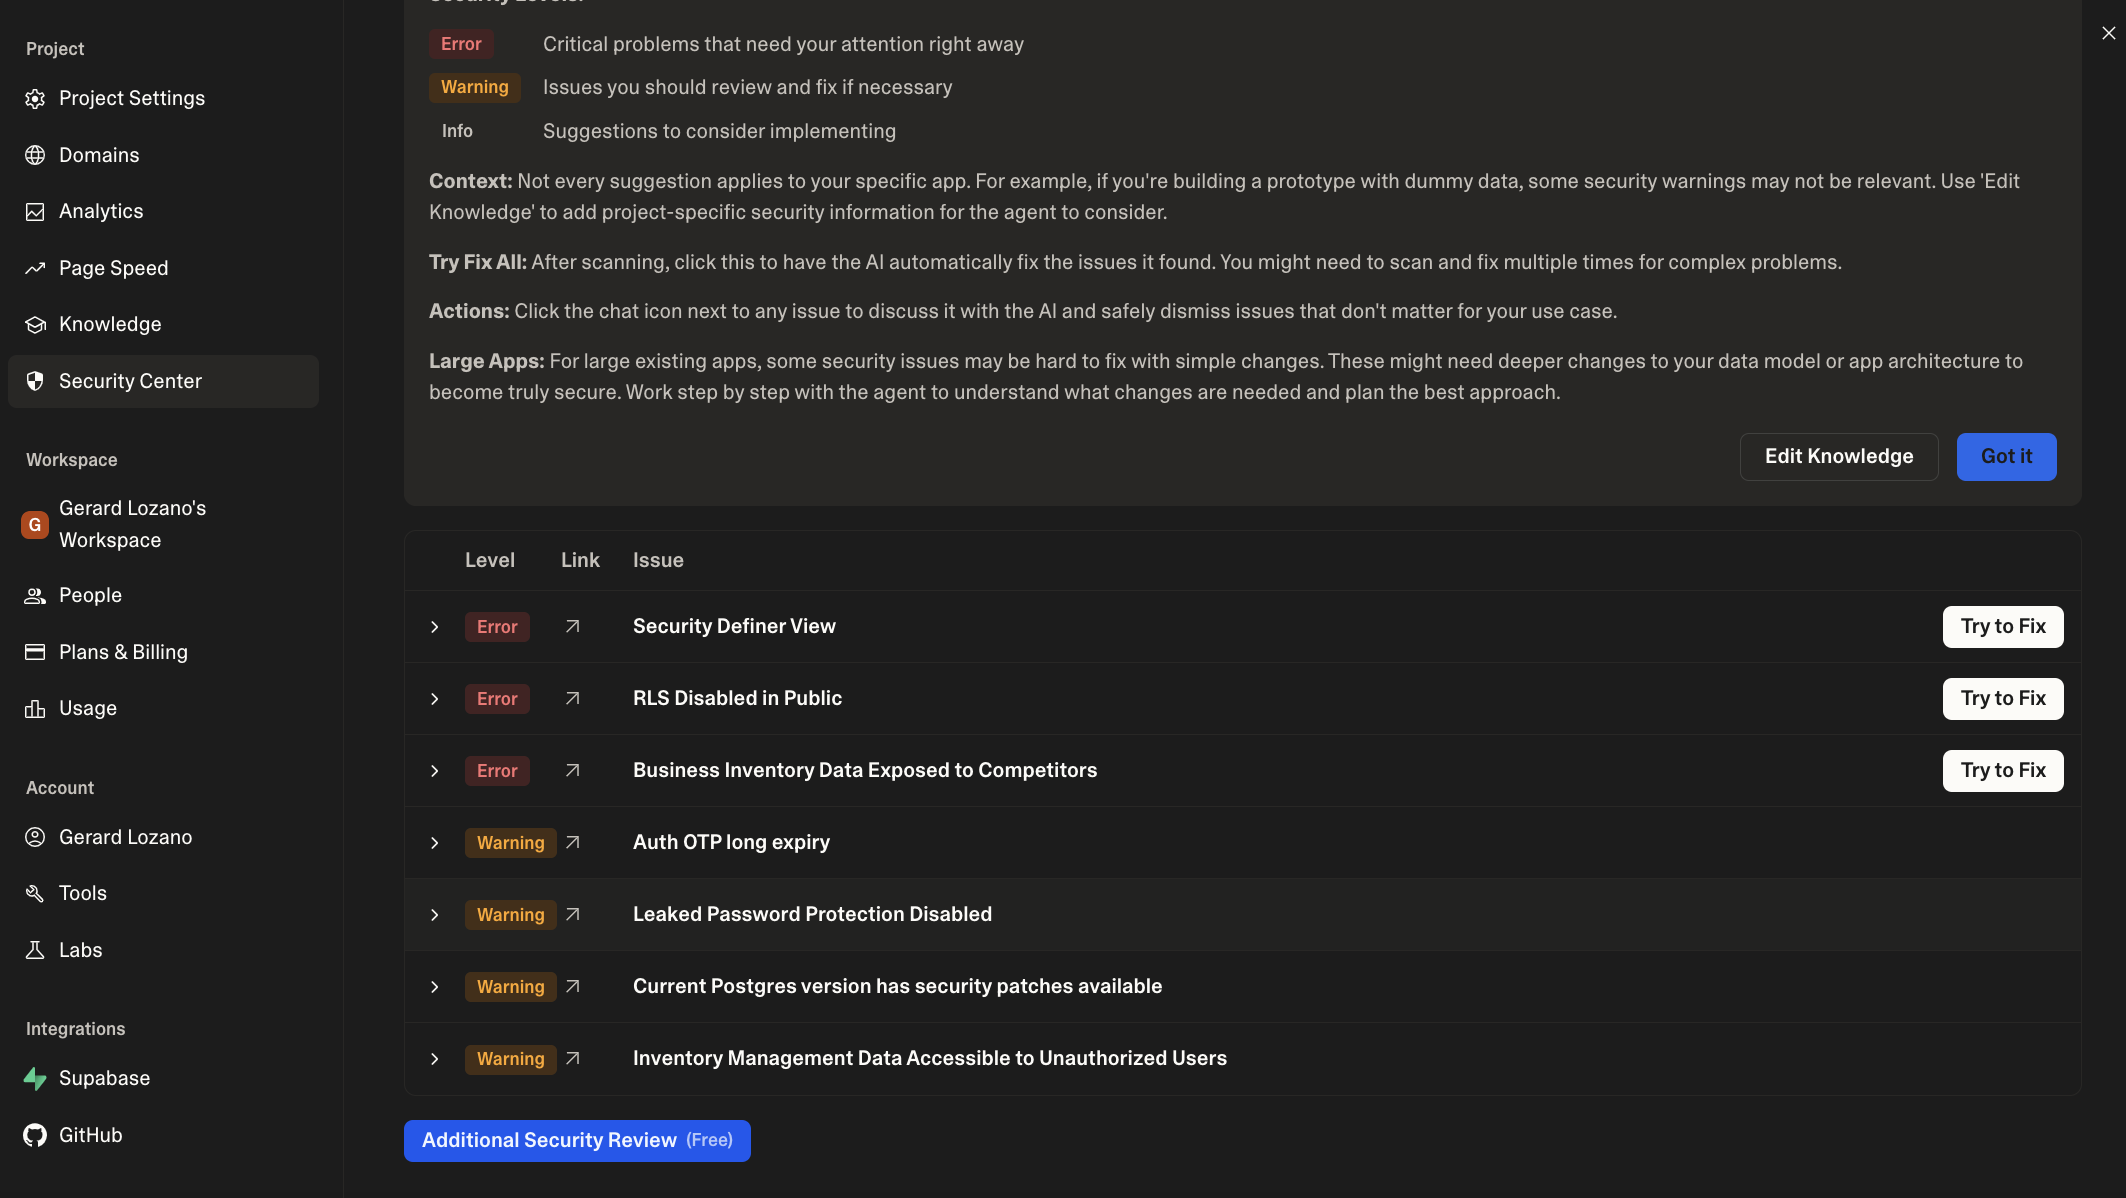This screenshot has height=1198, width=2126.
Task: Expand the Inventory Management Data Accessible row
Action: (x=435, y=1059)
